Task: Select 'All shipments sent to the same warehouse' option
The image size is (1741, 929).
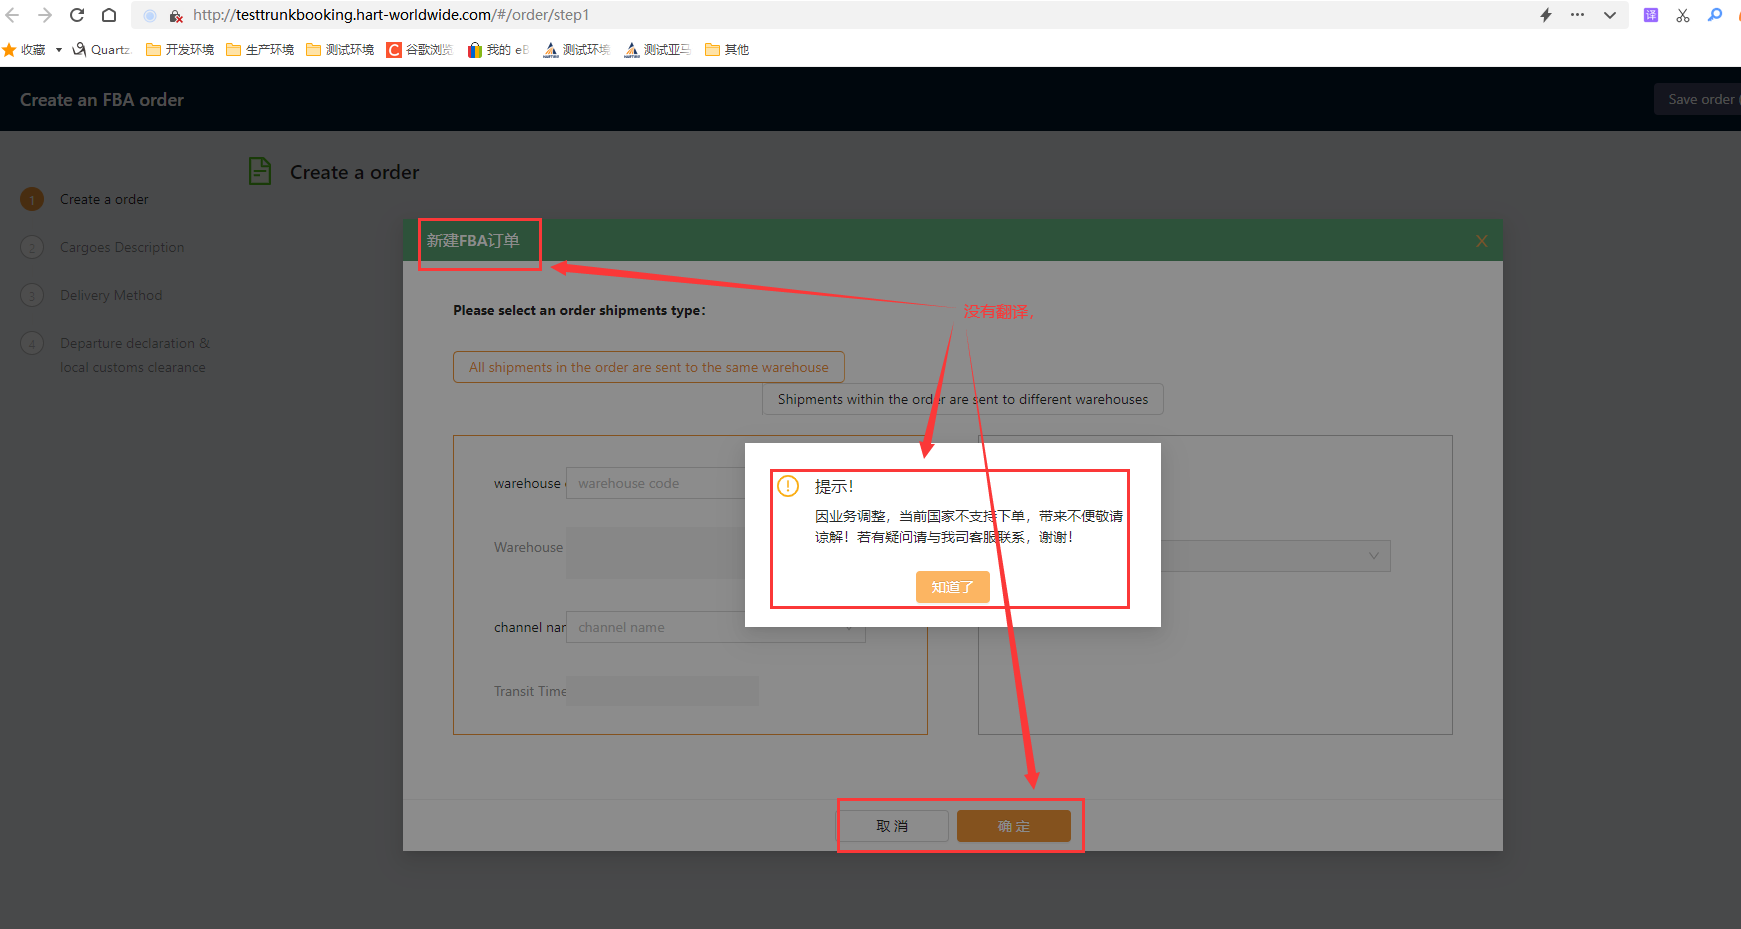Action: point(648,367)
